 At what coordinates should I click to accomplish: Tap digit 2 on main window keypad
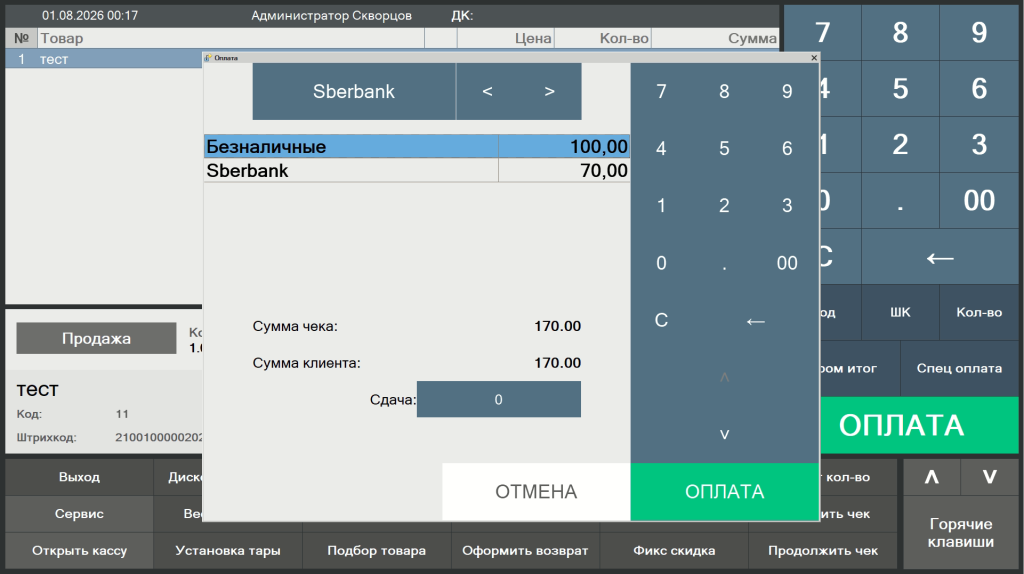[x=901, y=144]
